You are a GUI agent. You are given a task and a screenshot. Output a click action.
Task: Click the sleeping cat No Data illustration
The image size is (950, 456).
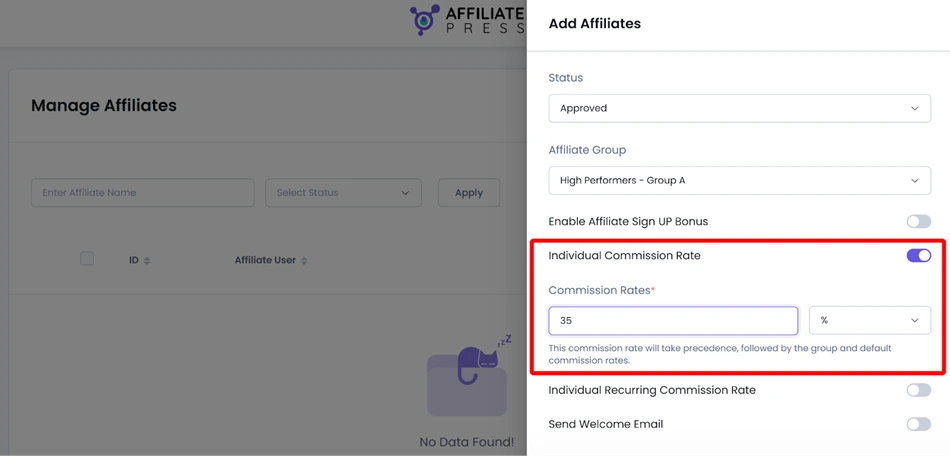(x=468, y=377)
